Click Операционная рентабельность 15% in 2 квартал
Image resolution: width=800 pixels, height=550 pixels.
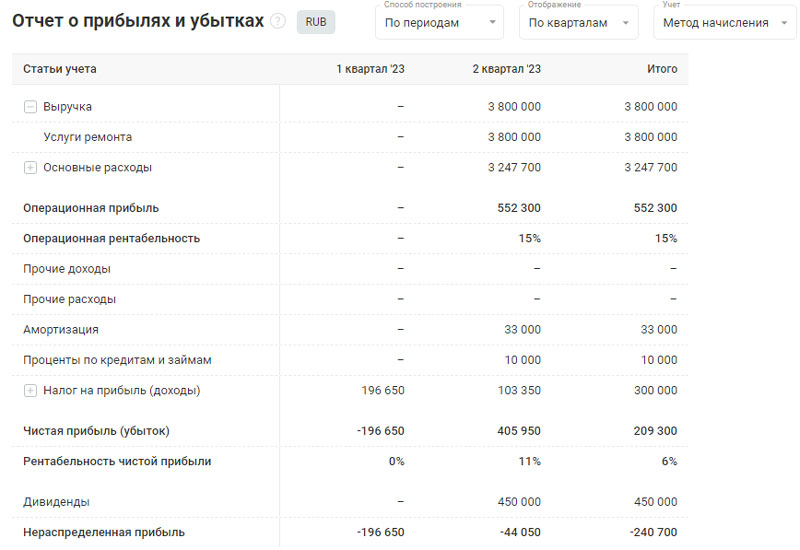pyautogui.click(x=530, y=238)
